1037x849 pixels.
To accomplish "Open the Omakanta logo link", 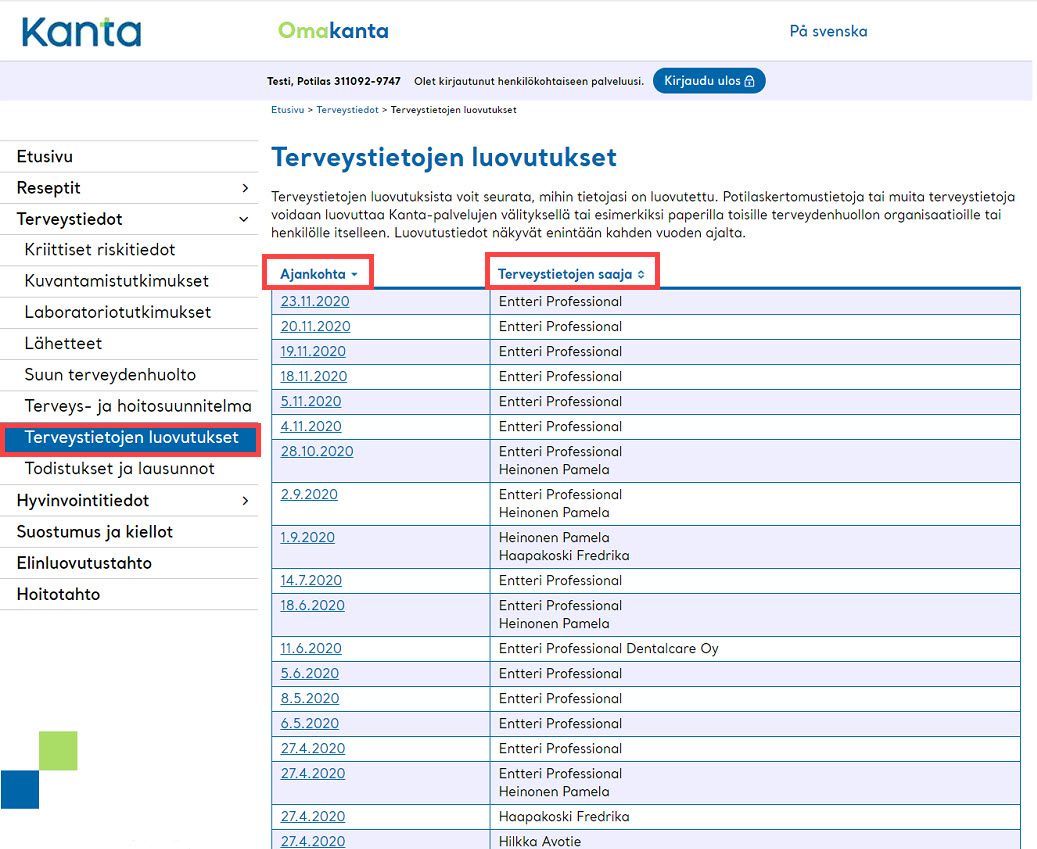I will click(333, 30).
